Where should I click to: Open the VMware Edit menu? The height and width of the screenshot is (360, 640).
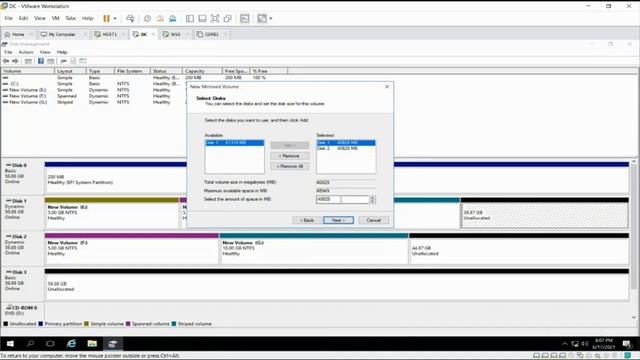tap(24, 18)
